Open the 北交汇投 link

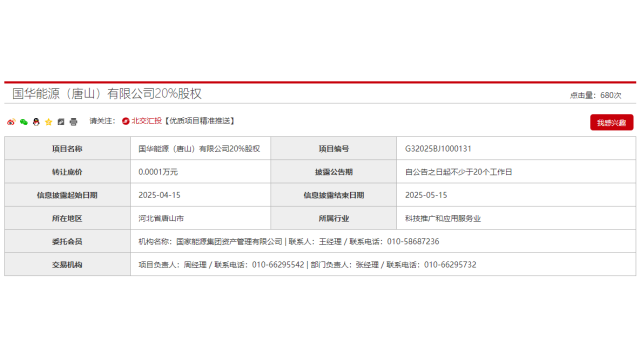(147, 121)
